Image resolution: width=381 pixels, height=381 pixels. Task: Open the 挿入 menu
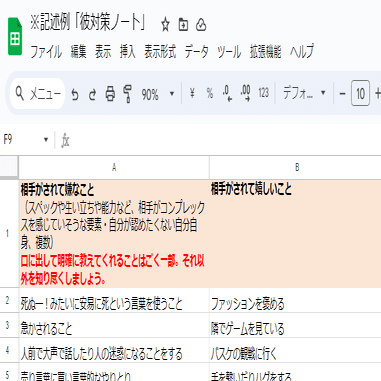[127, 52]
